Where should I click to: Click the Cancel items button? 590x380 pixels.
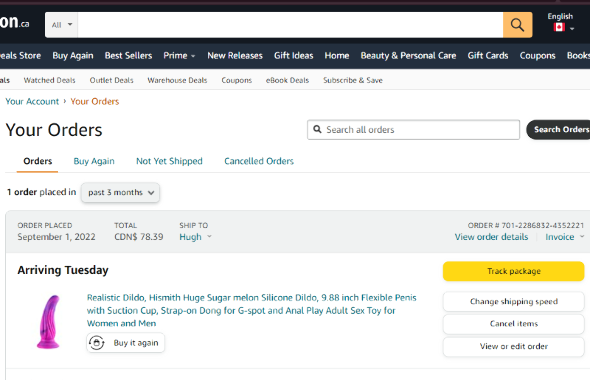click(514, 324)
